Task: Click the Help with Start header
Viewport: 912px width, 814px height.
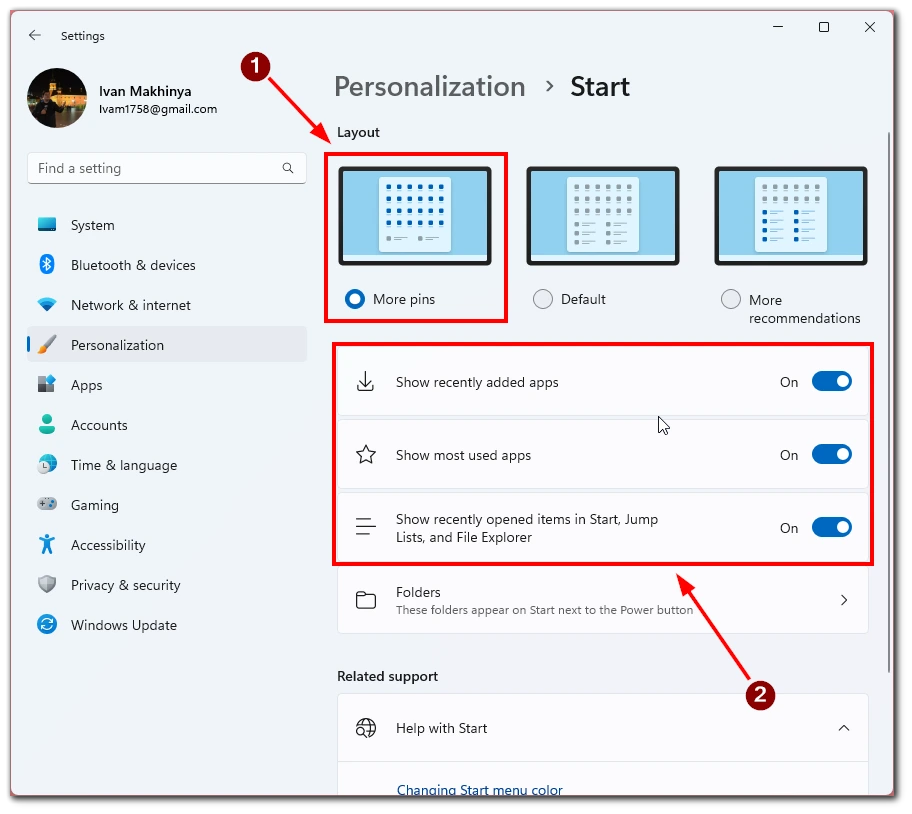Action: pyautogui.click(x=603, y=728)
